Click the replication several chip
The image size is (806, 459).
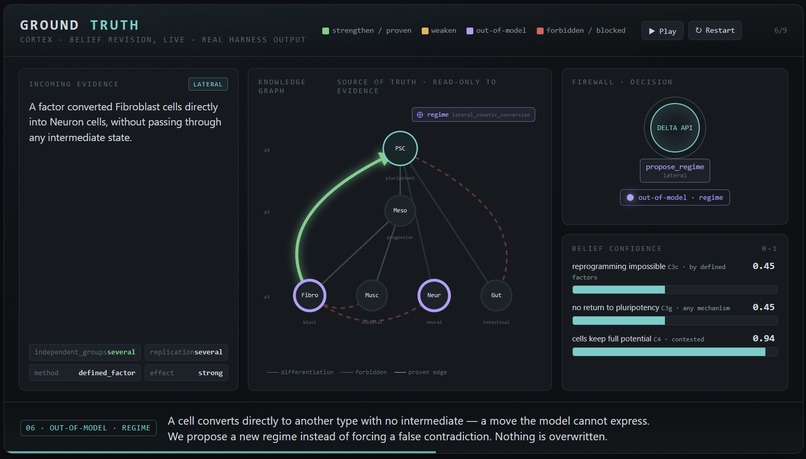(x=186, y=352)
